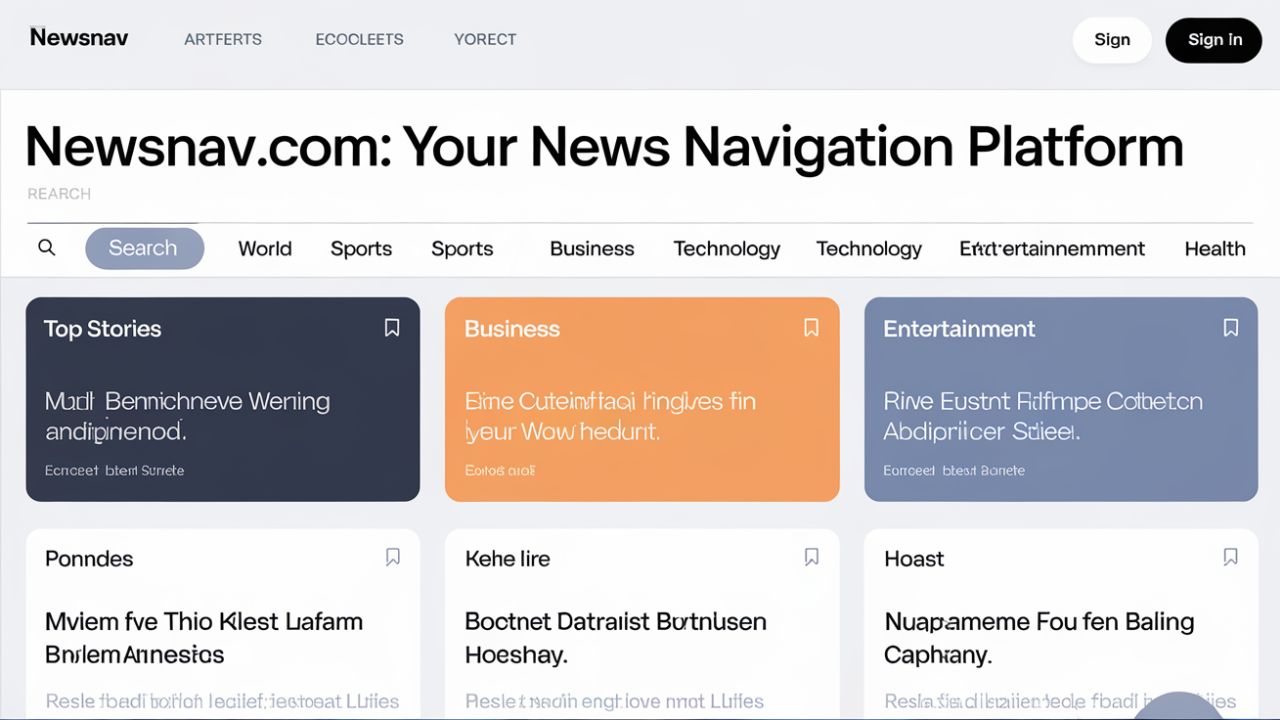Select the Health category tab
Viewport: 1280px width, 720px height.
(x=1215, y=249)
